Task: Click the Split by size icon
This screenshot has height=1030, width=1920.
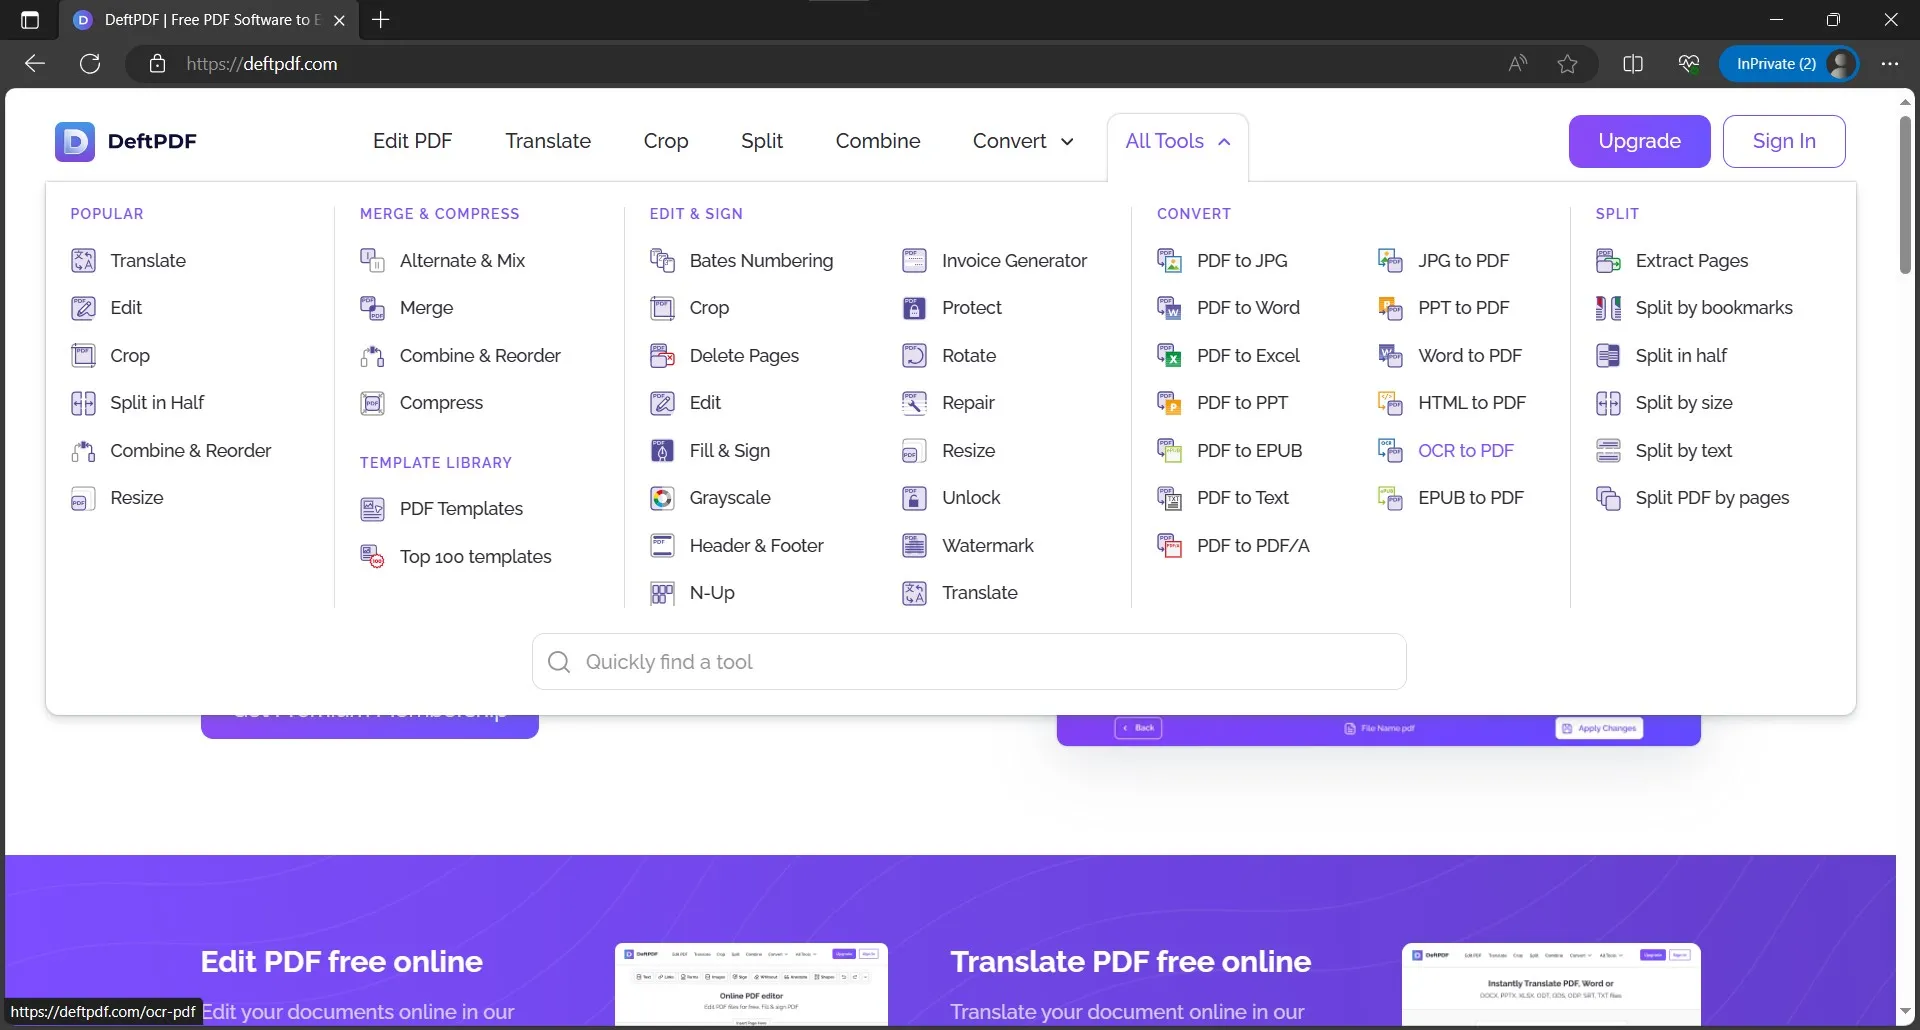Action: click(x=1608, y=403)
